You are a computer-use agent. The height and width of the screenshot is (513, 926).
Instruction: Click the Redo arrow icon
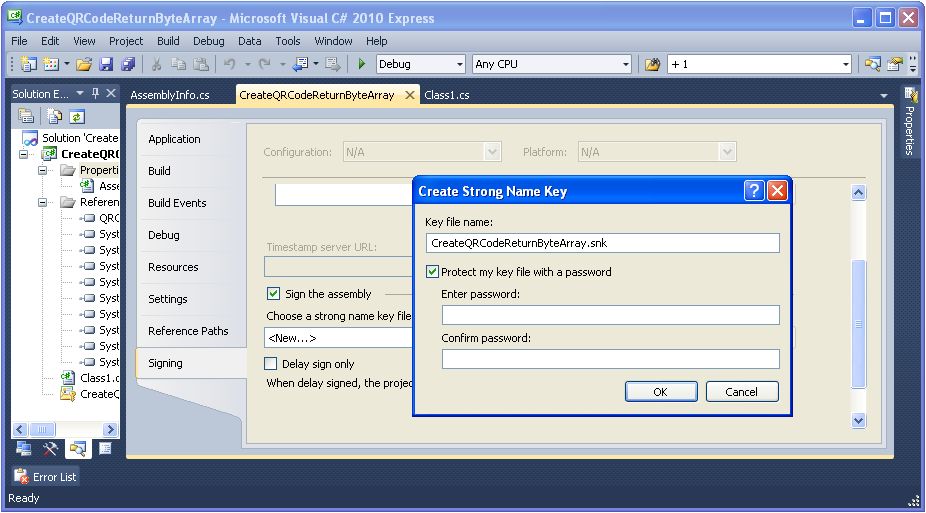(265, 64)
